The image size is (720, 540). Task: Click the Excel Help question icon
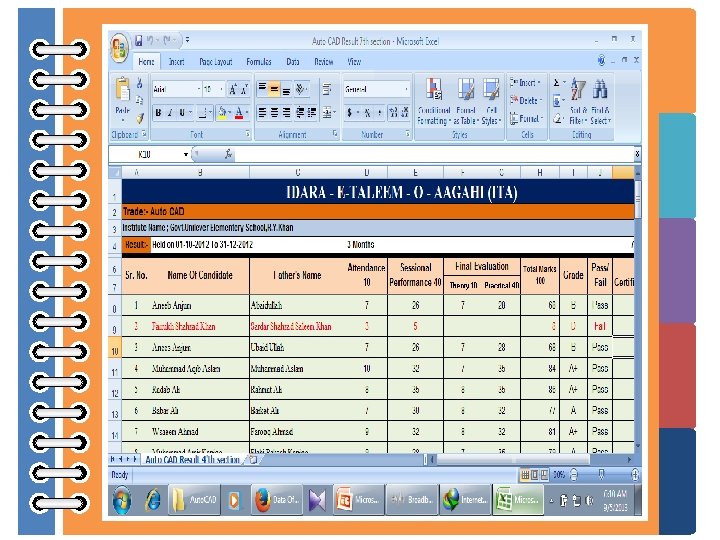601,60
